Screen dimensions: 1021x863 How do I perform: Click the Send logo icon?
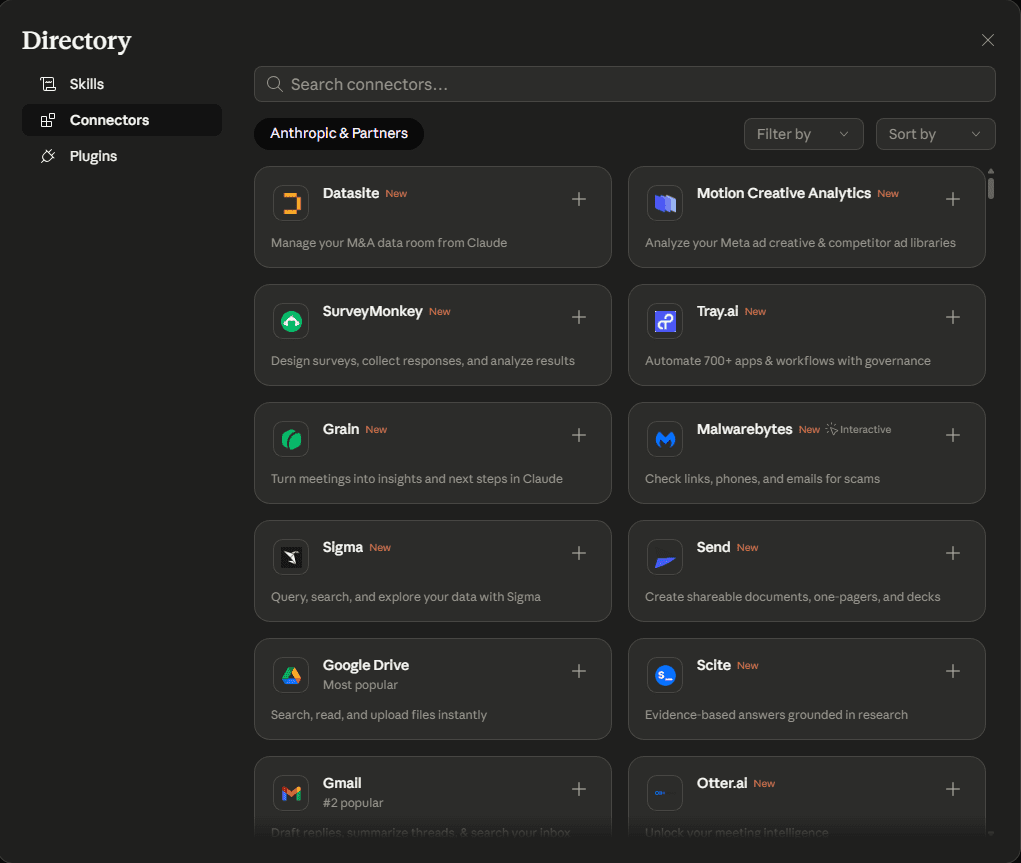[665, 557]
